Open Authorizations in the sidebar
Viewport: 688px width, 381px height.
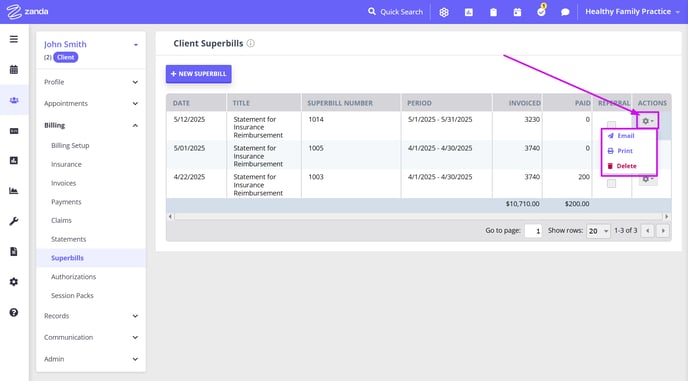[73, 277]
